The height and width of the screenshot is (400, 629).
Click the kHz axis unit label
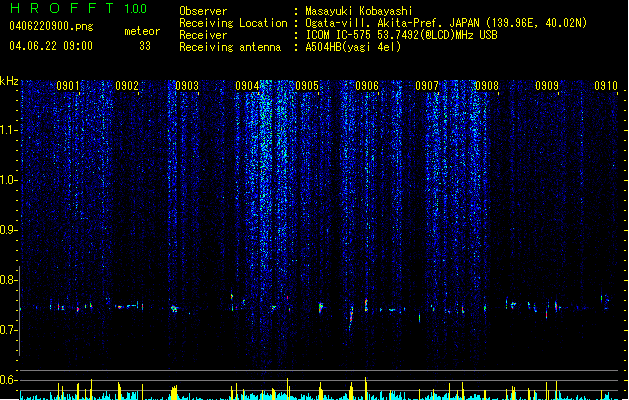[9, 81]
